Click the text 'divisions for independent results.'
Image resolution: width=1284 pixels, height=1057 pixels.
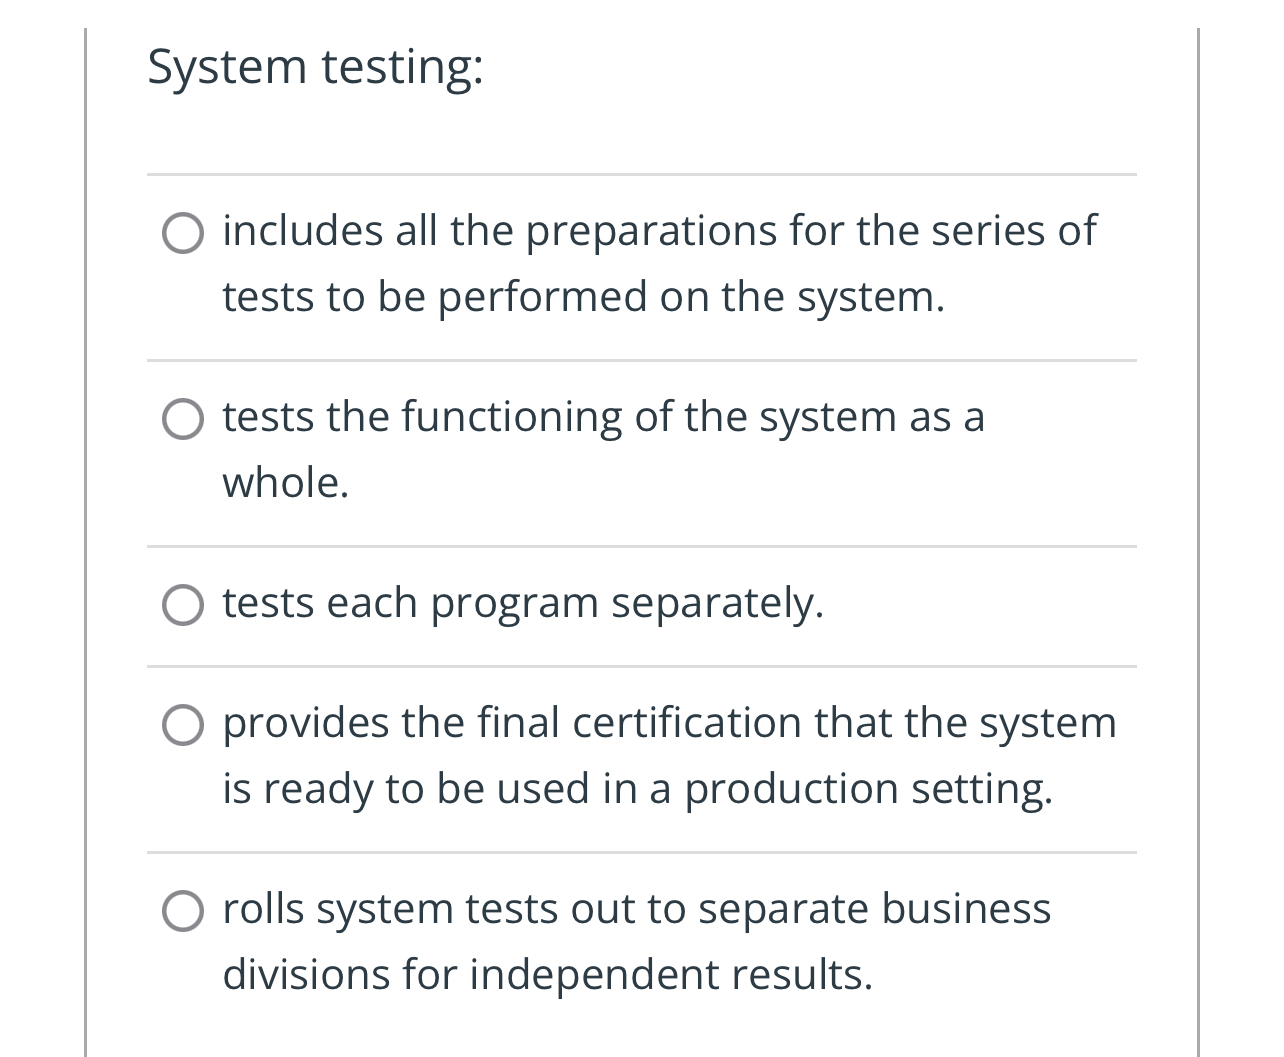click(547, 975)
